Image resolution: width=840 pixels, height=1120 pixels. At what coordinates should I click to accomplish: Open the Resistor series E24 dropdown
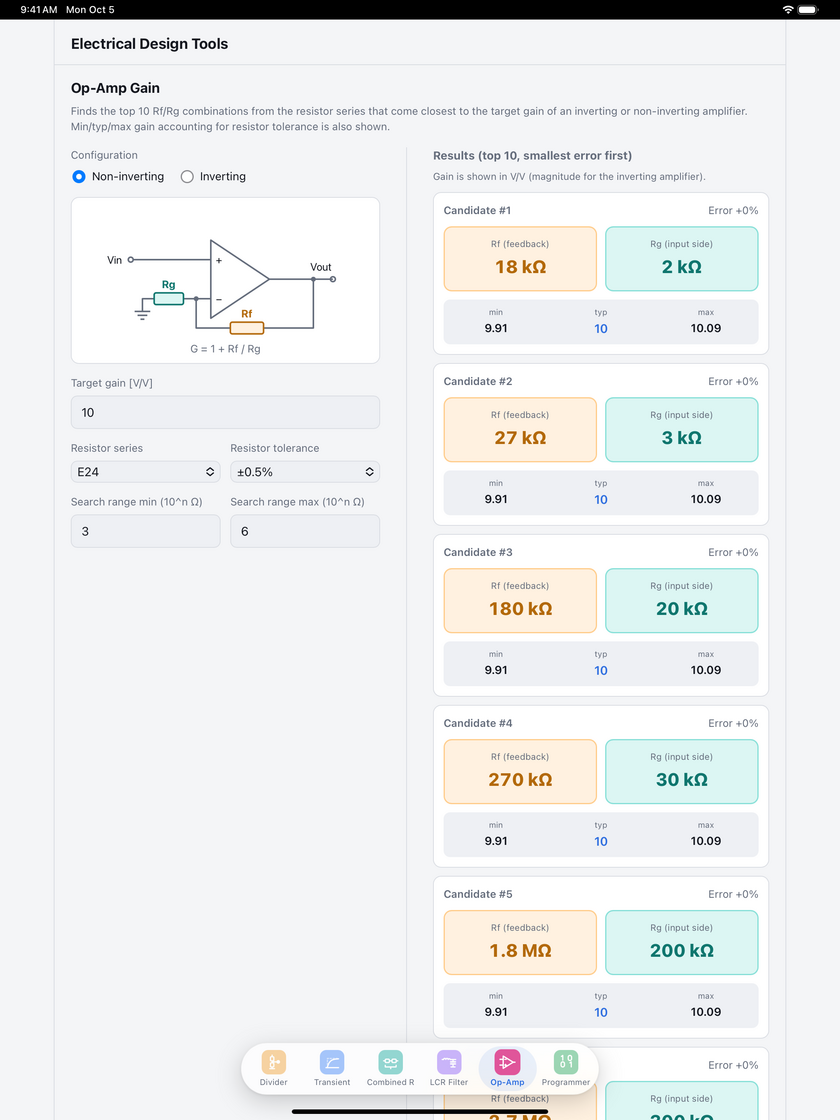(x=146, y=471)
